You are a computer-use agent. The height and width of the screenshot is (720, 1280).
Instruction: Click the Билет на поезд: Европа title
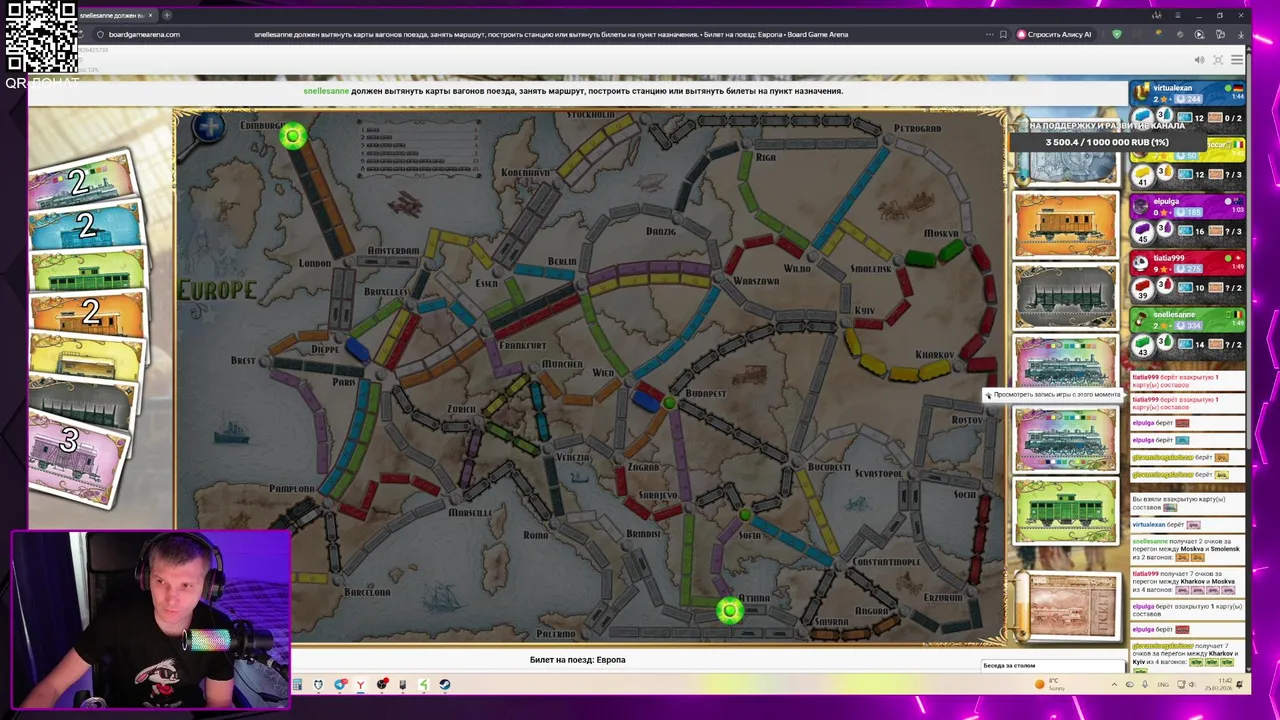pos(577,660)
